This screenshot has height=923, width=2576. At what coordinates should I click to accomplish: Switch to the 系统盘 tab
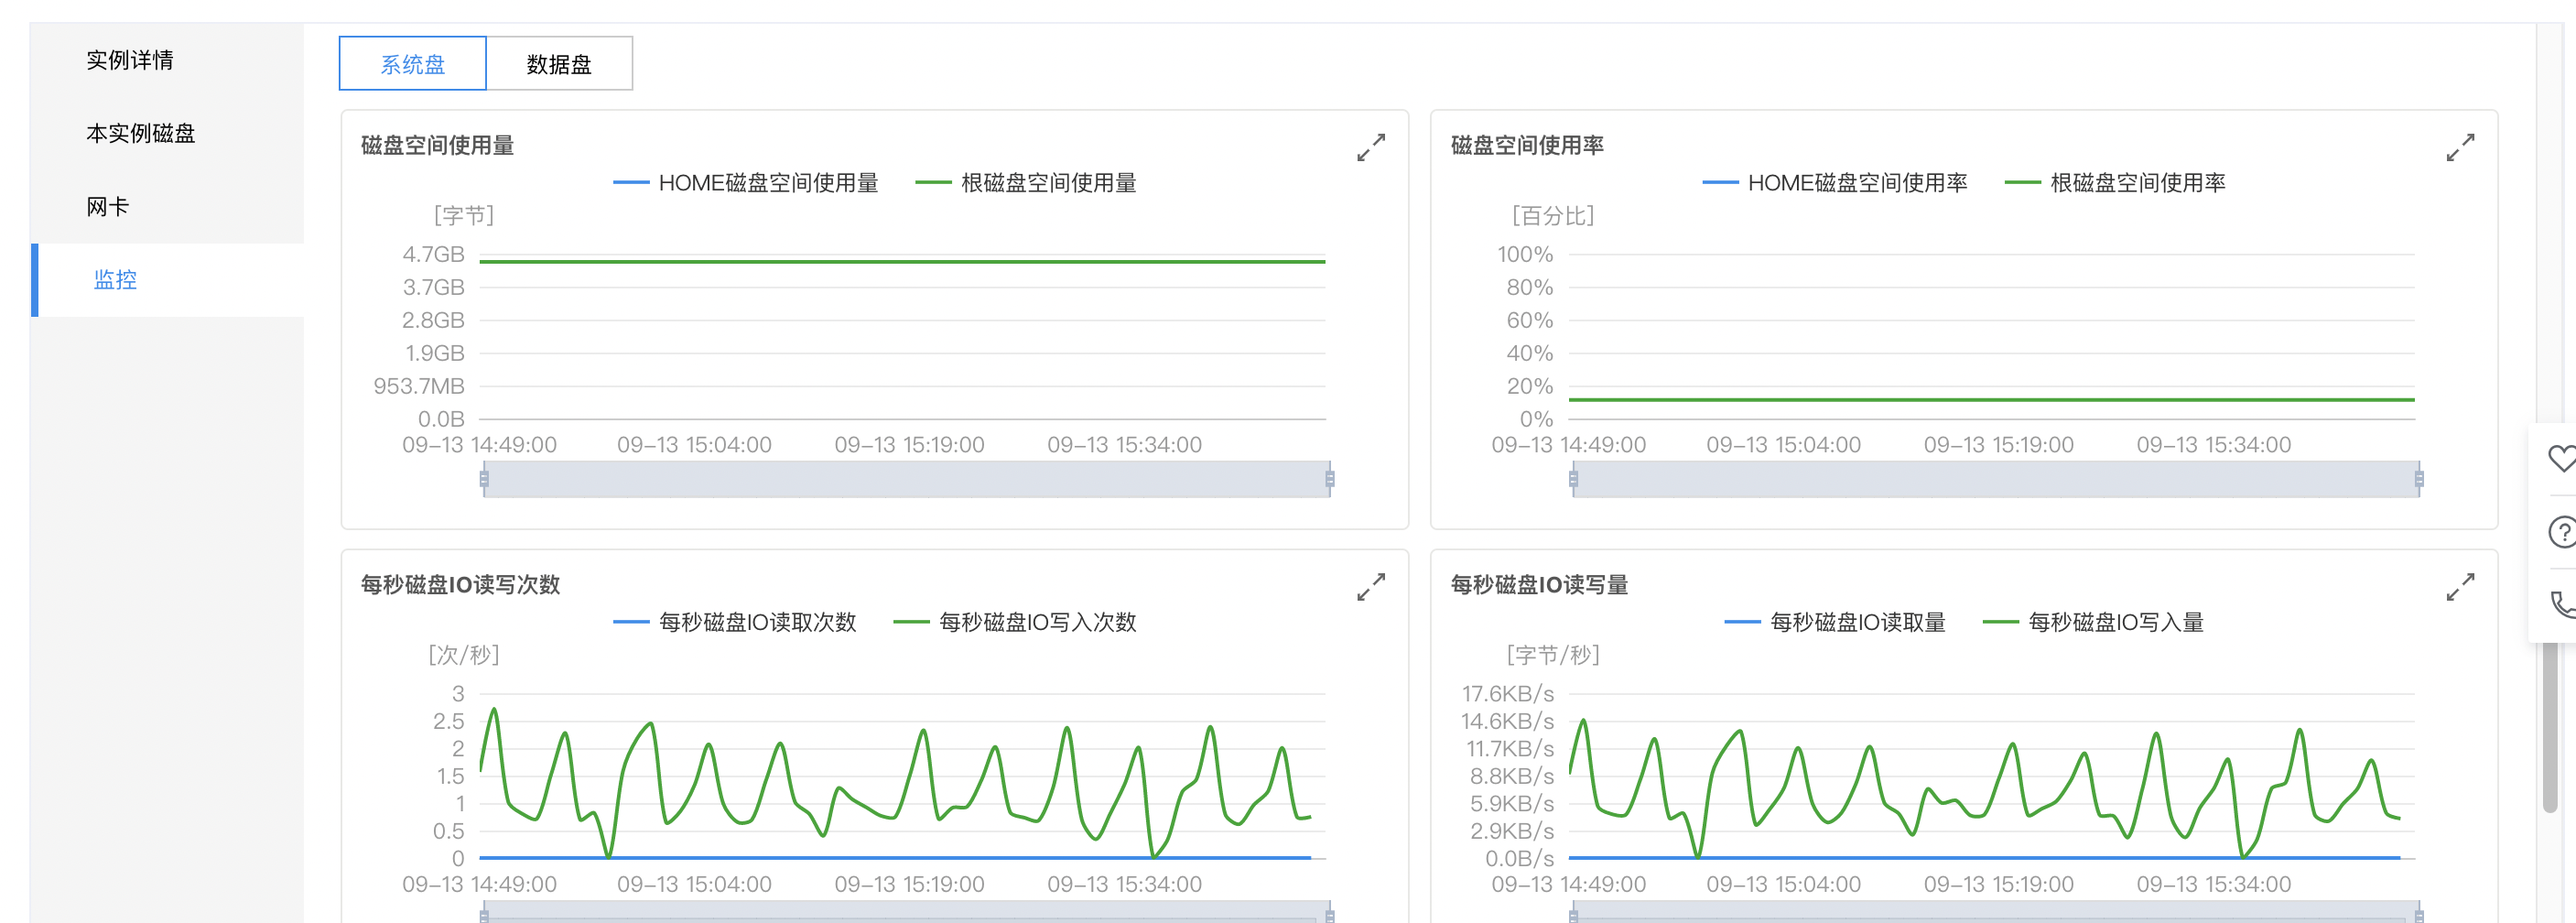click(412, 64)
